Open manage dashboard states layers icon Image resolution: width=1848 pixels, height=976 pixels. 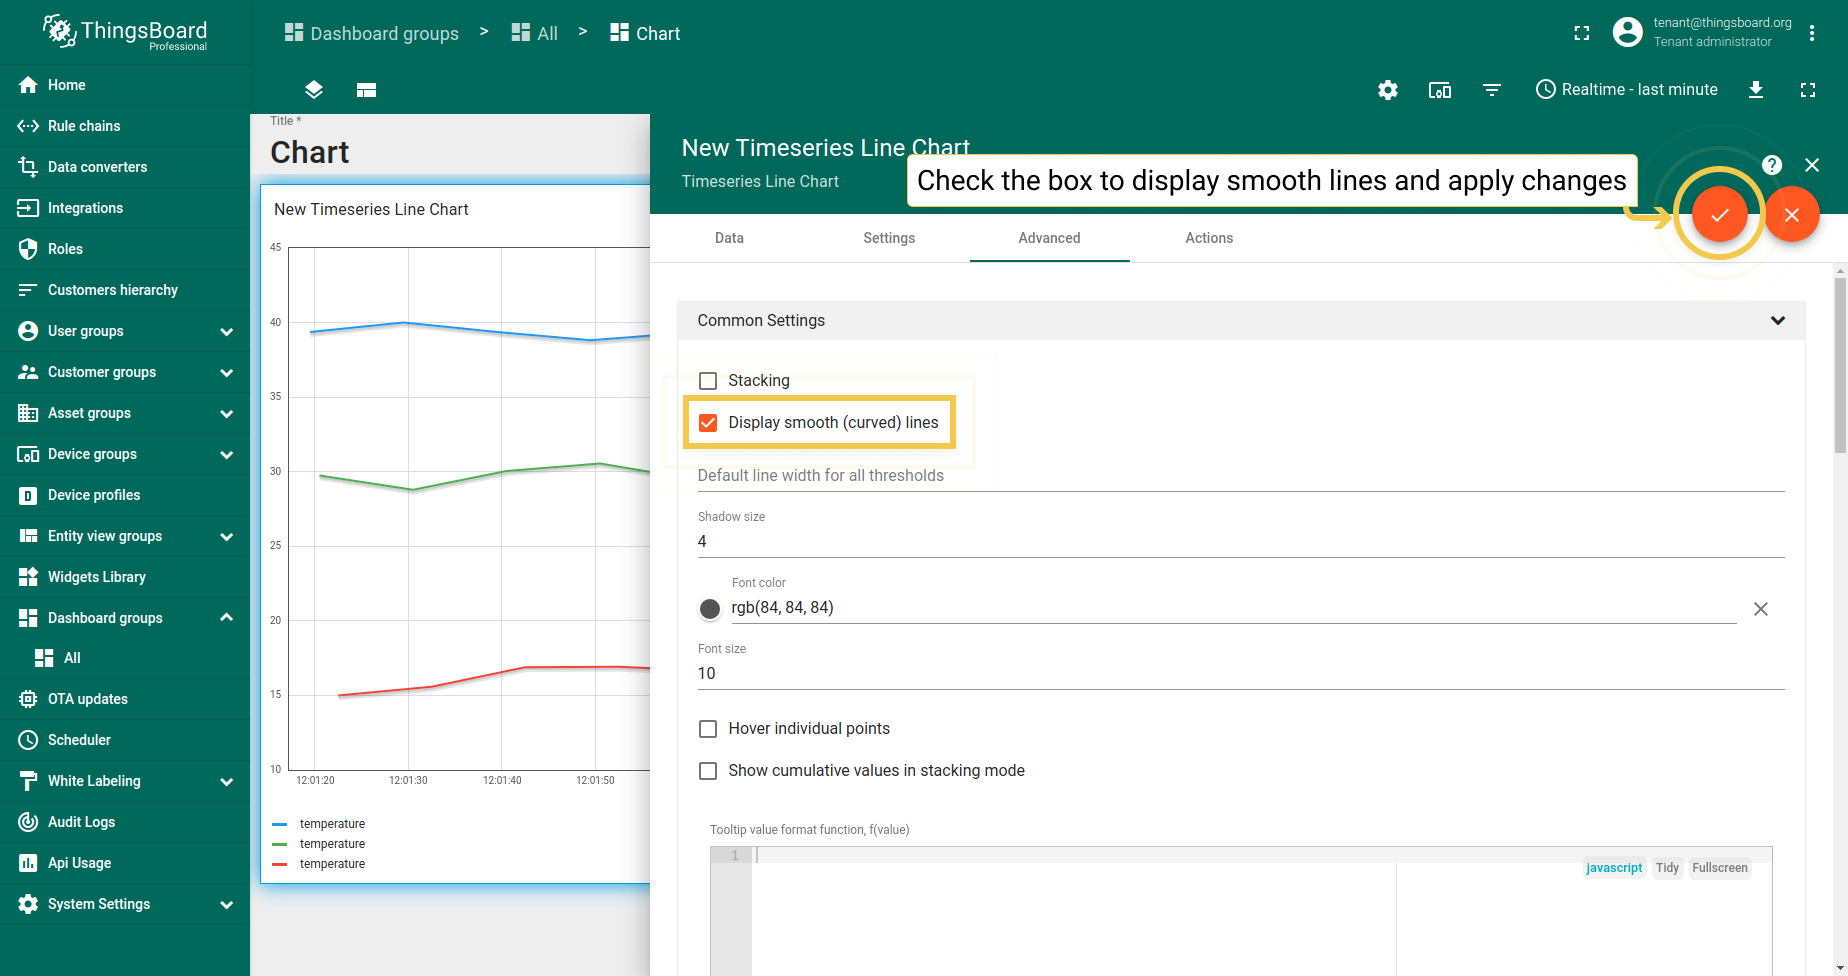(x=314, y=90)
